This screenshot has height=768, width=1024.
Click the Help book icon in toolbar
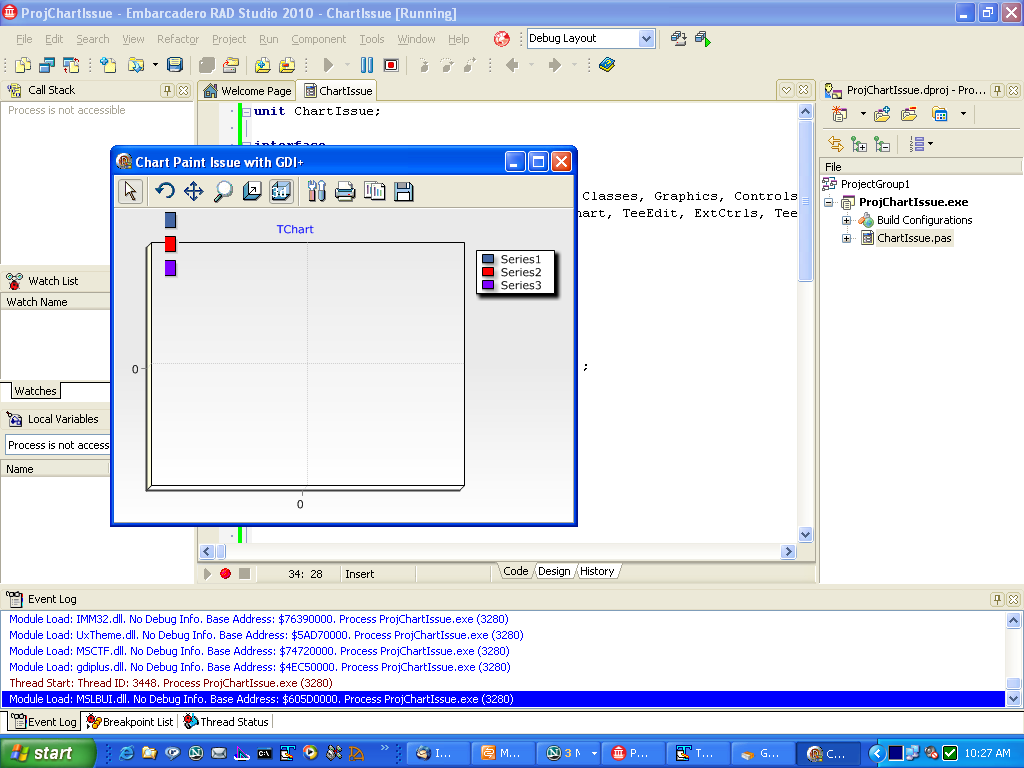[607, 65]
